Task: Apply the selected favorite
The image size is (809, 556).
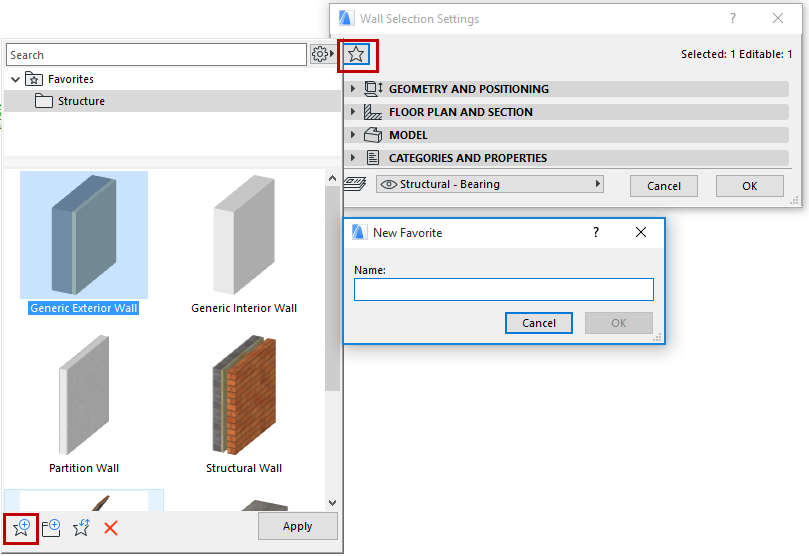Action: (298, 526)
